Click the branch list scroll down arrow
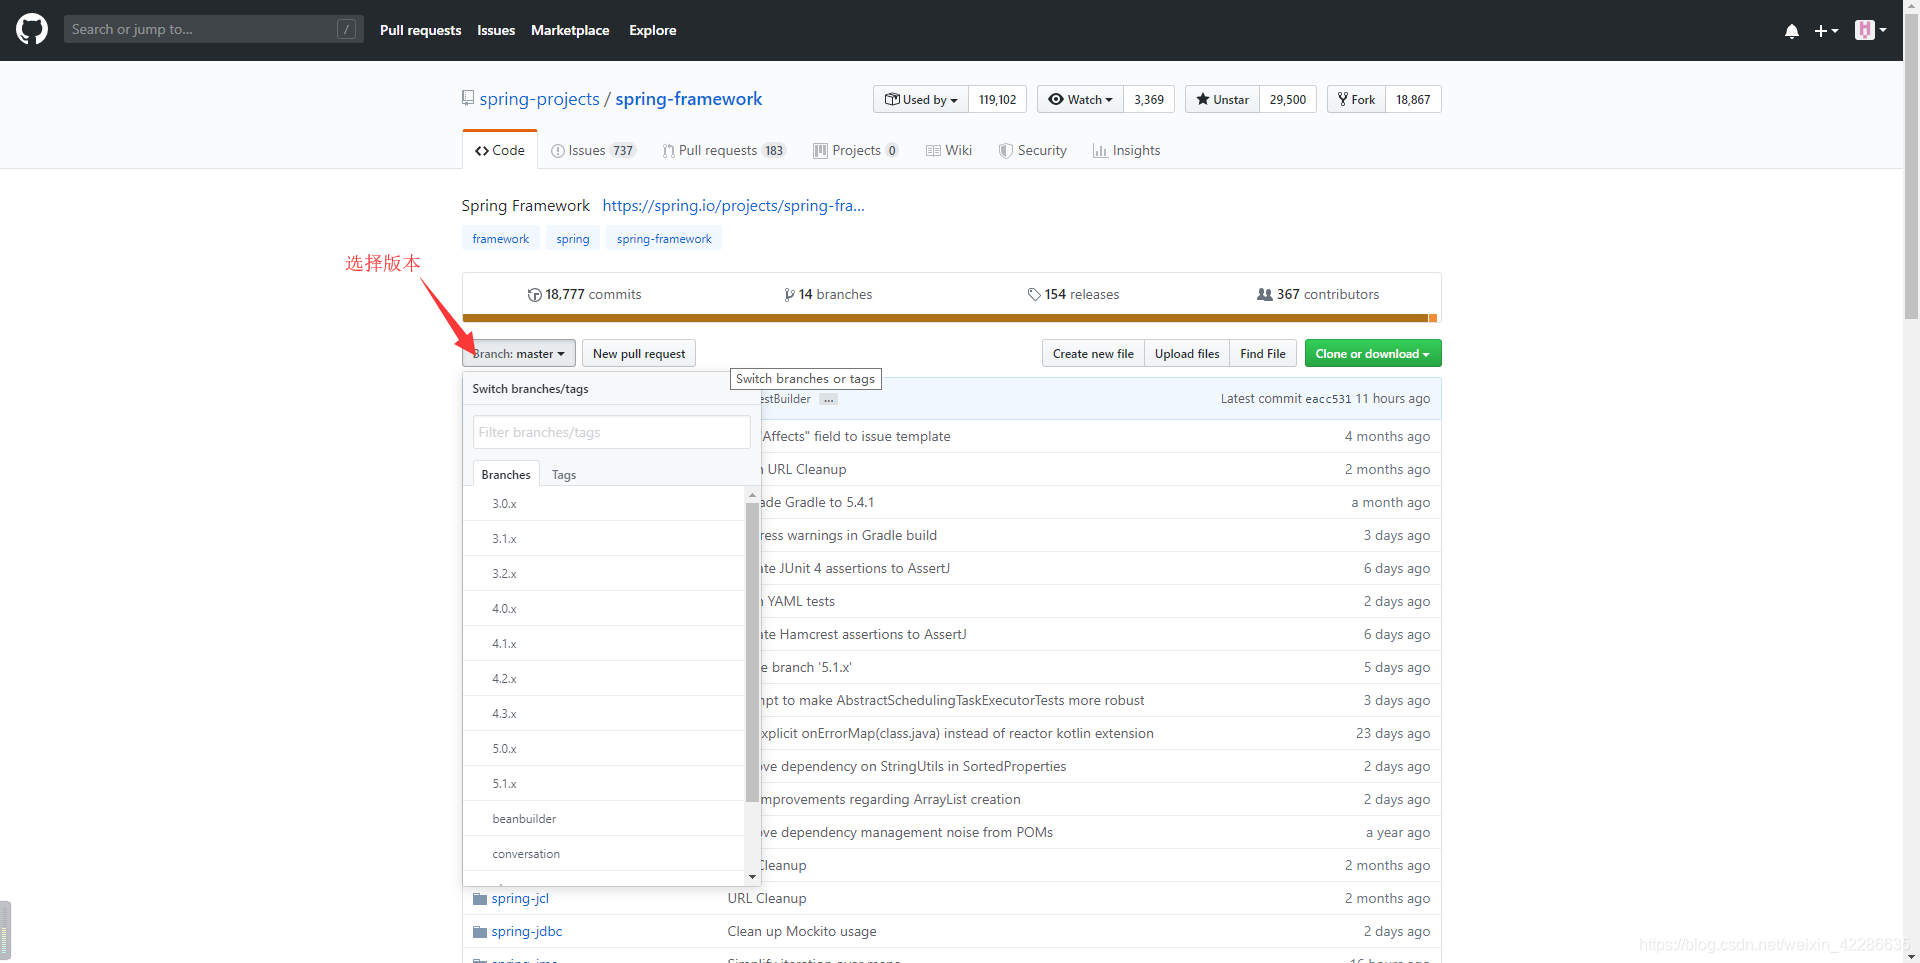The height and width of the screenshot is (963, 1920). coord(752,877)
